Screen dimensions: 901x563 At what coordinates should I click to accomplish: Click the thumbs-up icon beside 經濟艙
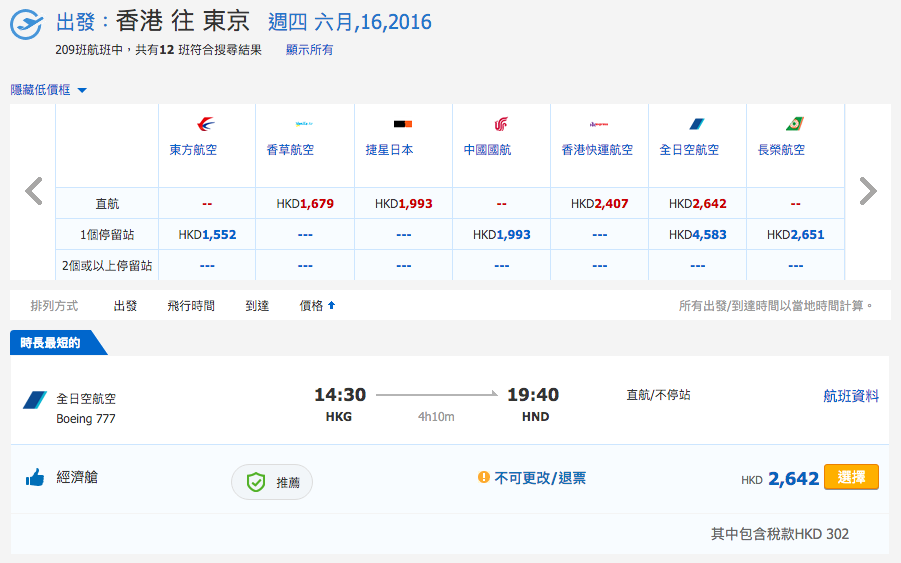coord(35,477)
